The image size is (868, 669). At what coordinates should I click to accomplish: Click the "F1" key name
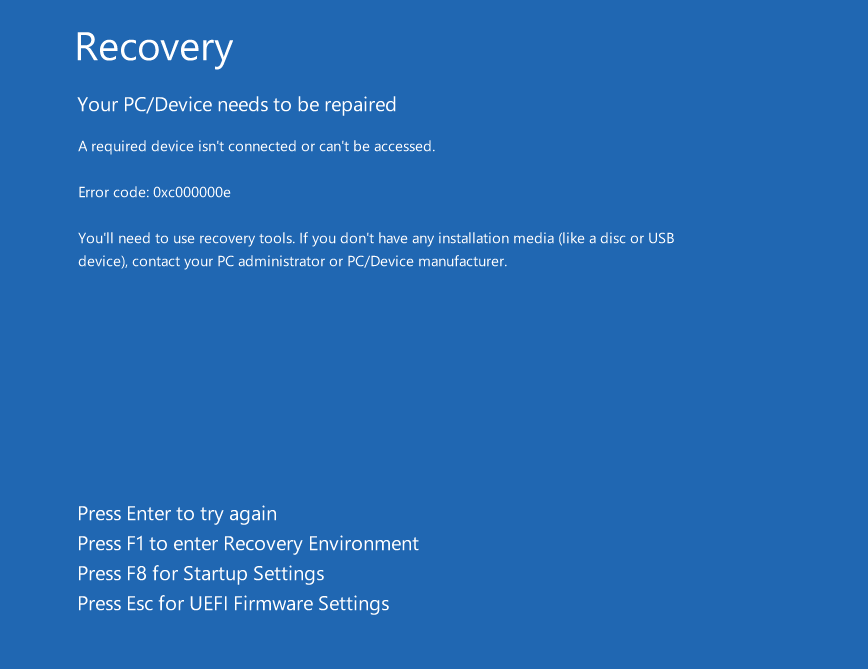(x=135, y=544)
